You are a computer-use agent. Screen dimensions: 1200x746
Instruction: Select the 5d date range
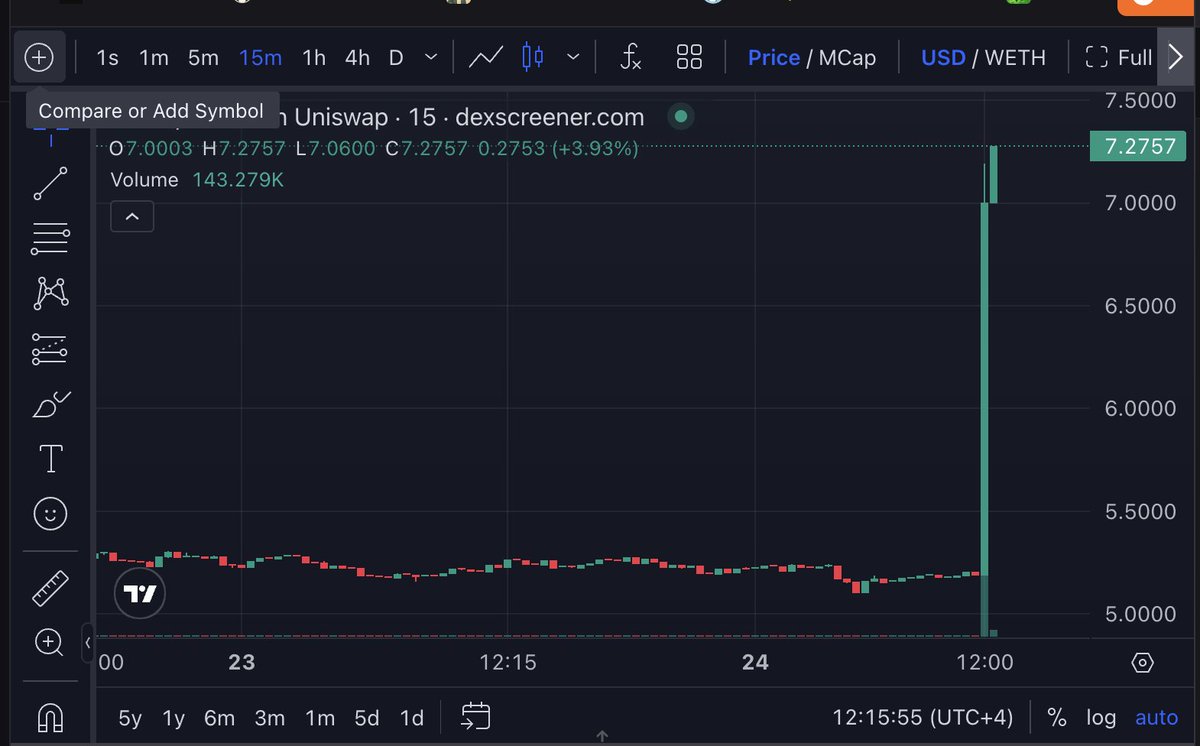pos(367,718)
